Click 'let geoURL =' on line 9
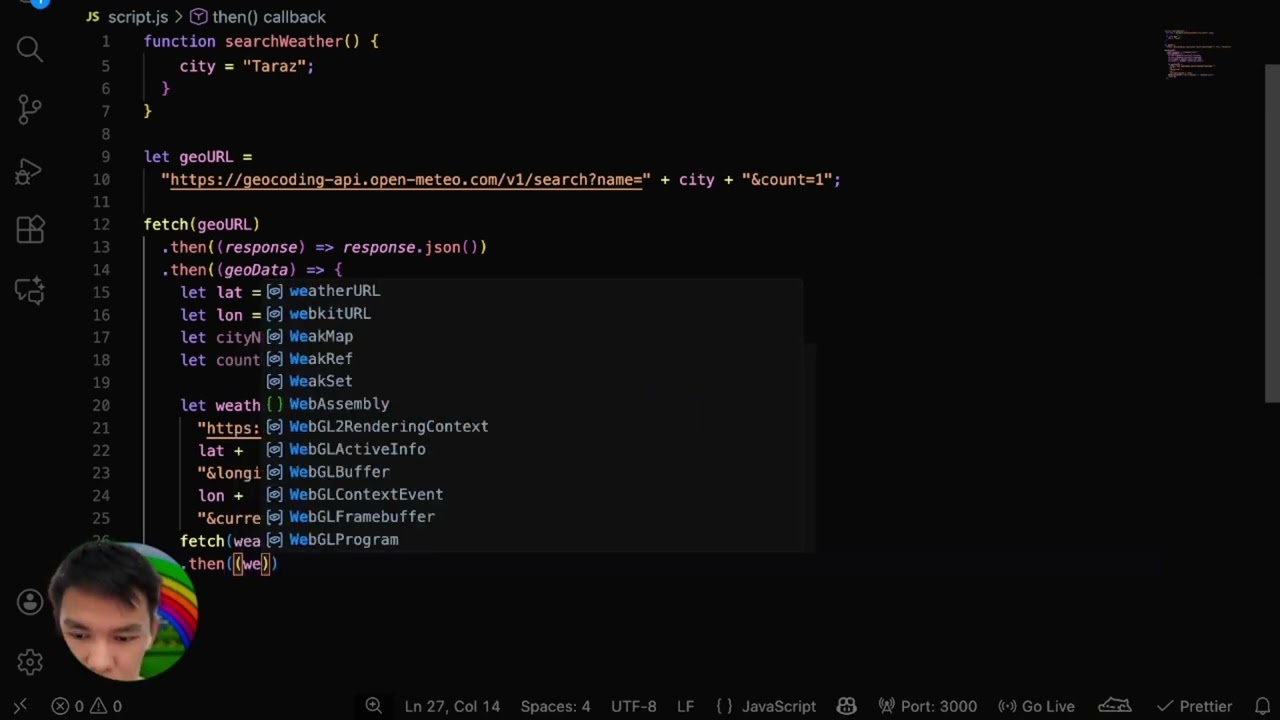1280x720 pixels. (198, 157)
